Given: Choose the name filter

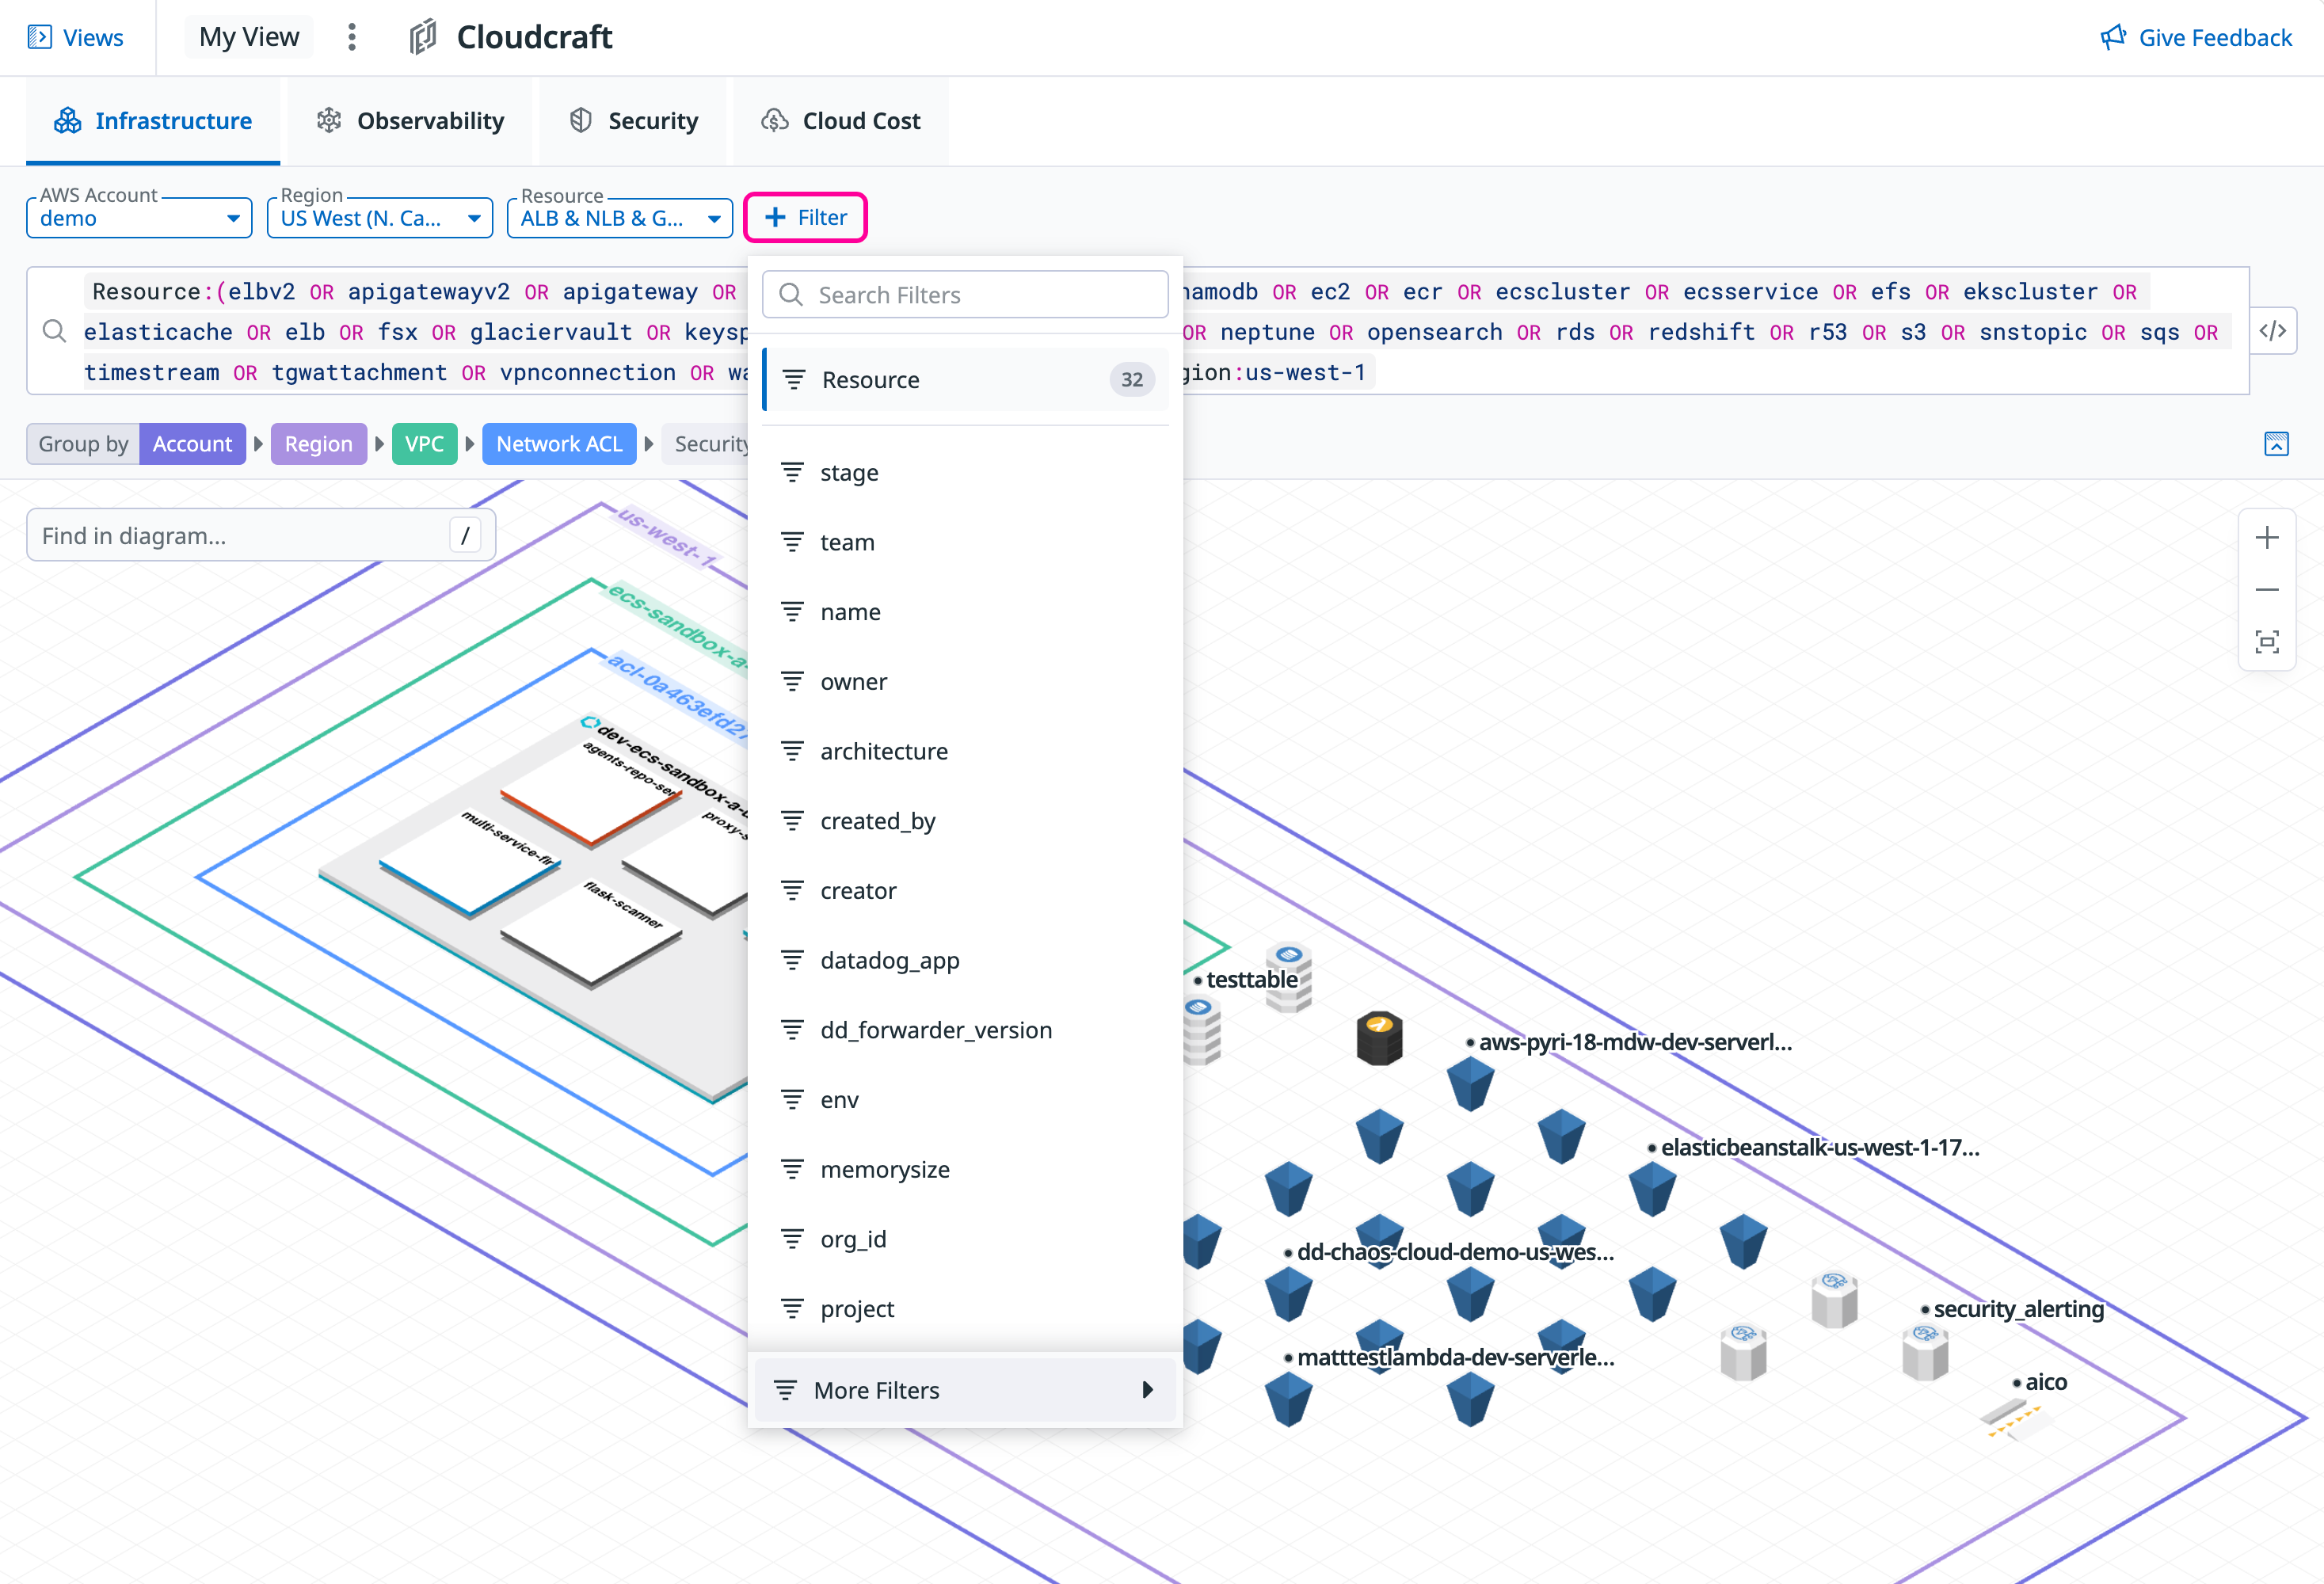Looking at the screenshot, I should click(965, 611).
